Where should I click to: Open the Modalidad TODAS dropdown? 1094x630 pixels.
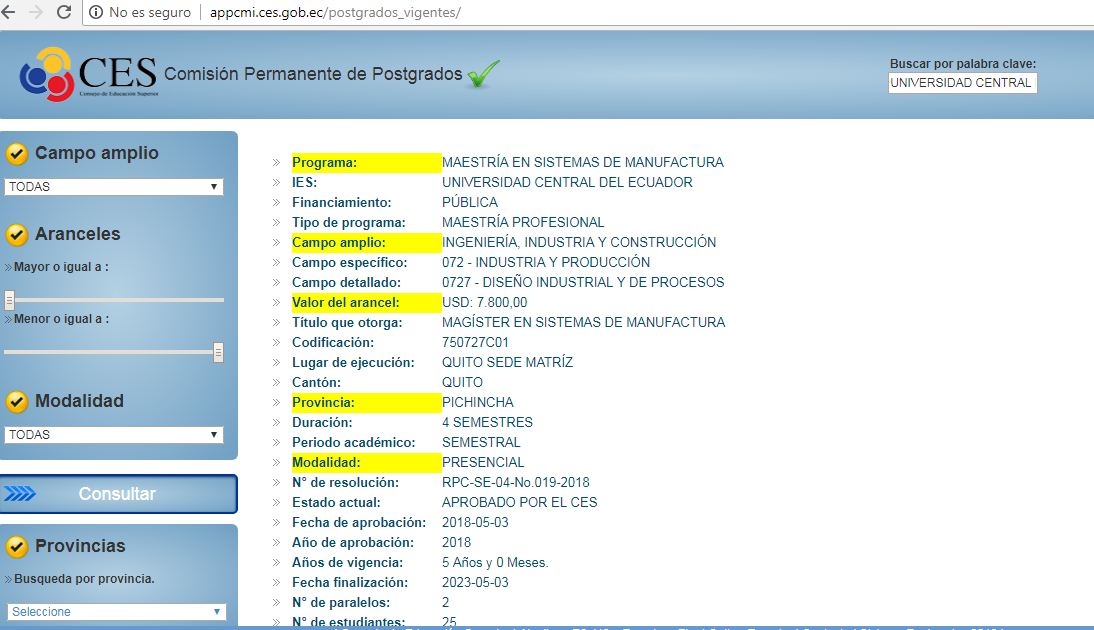pyautogui.click(x=113, y=434)
